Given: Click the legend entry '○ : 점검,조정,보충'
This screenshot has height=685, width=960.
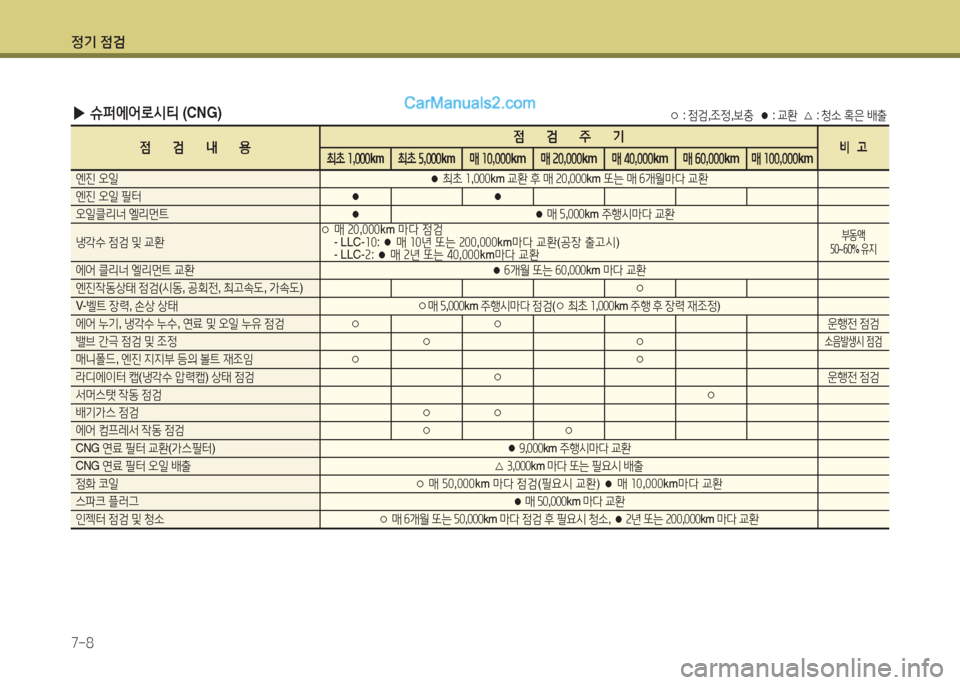Looking at the screenshot, I should click(711, 115).
